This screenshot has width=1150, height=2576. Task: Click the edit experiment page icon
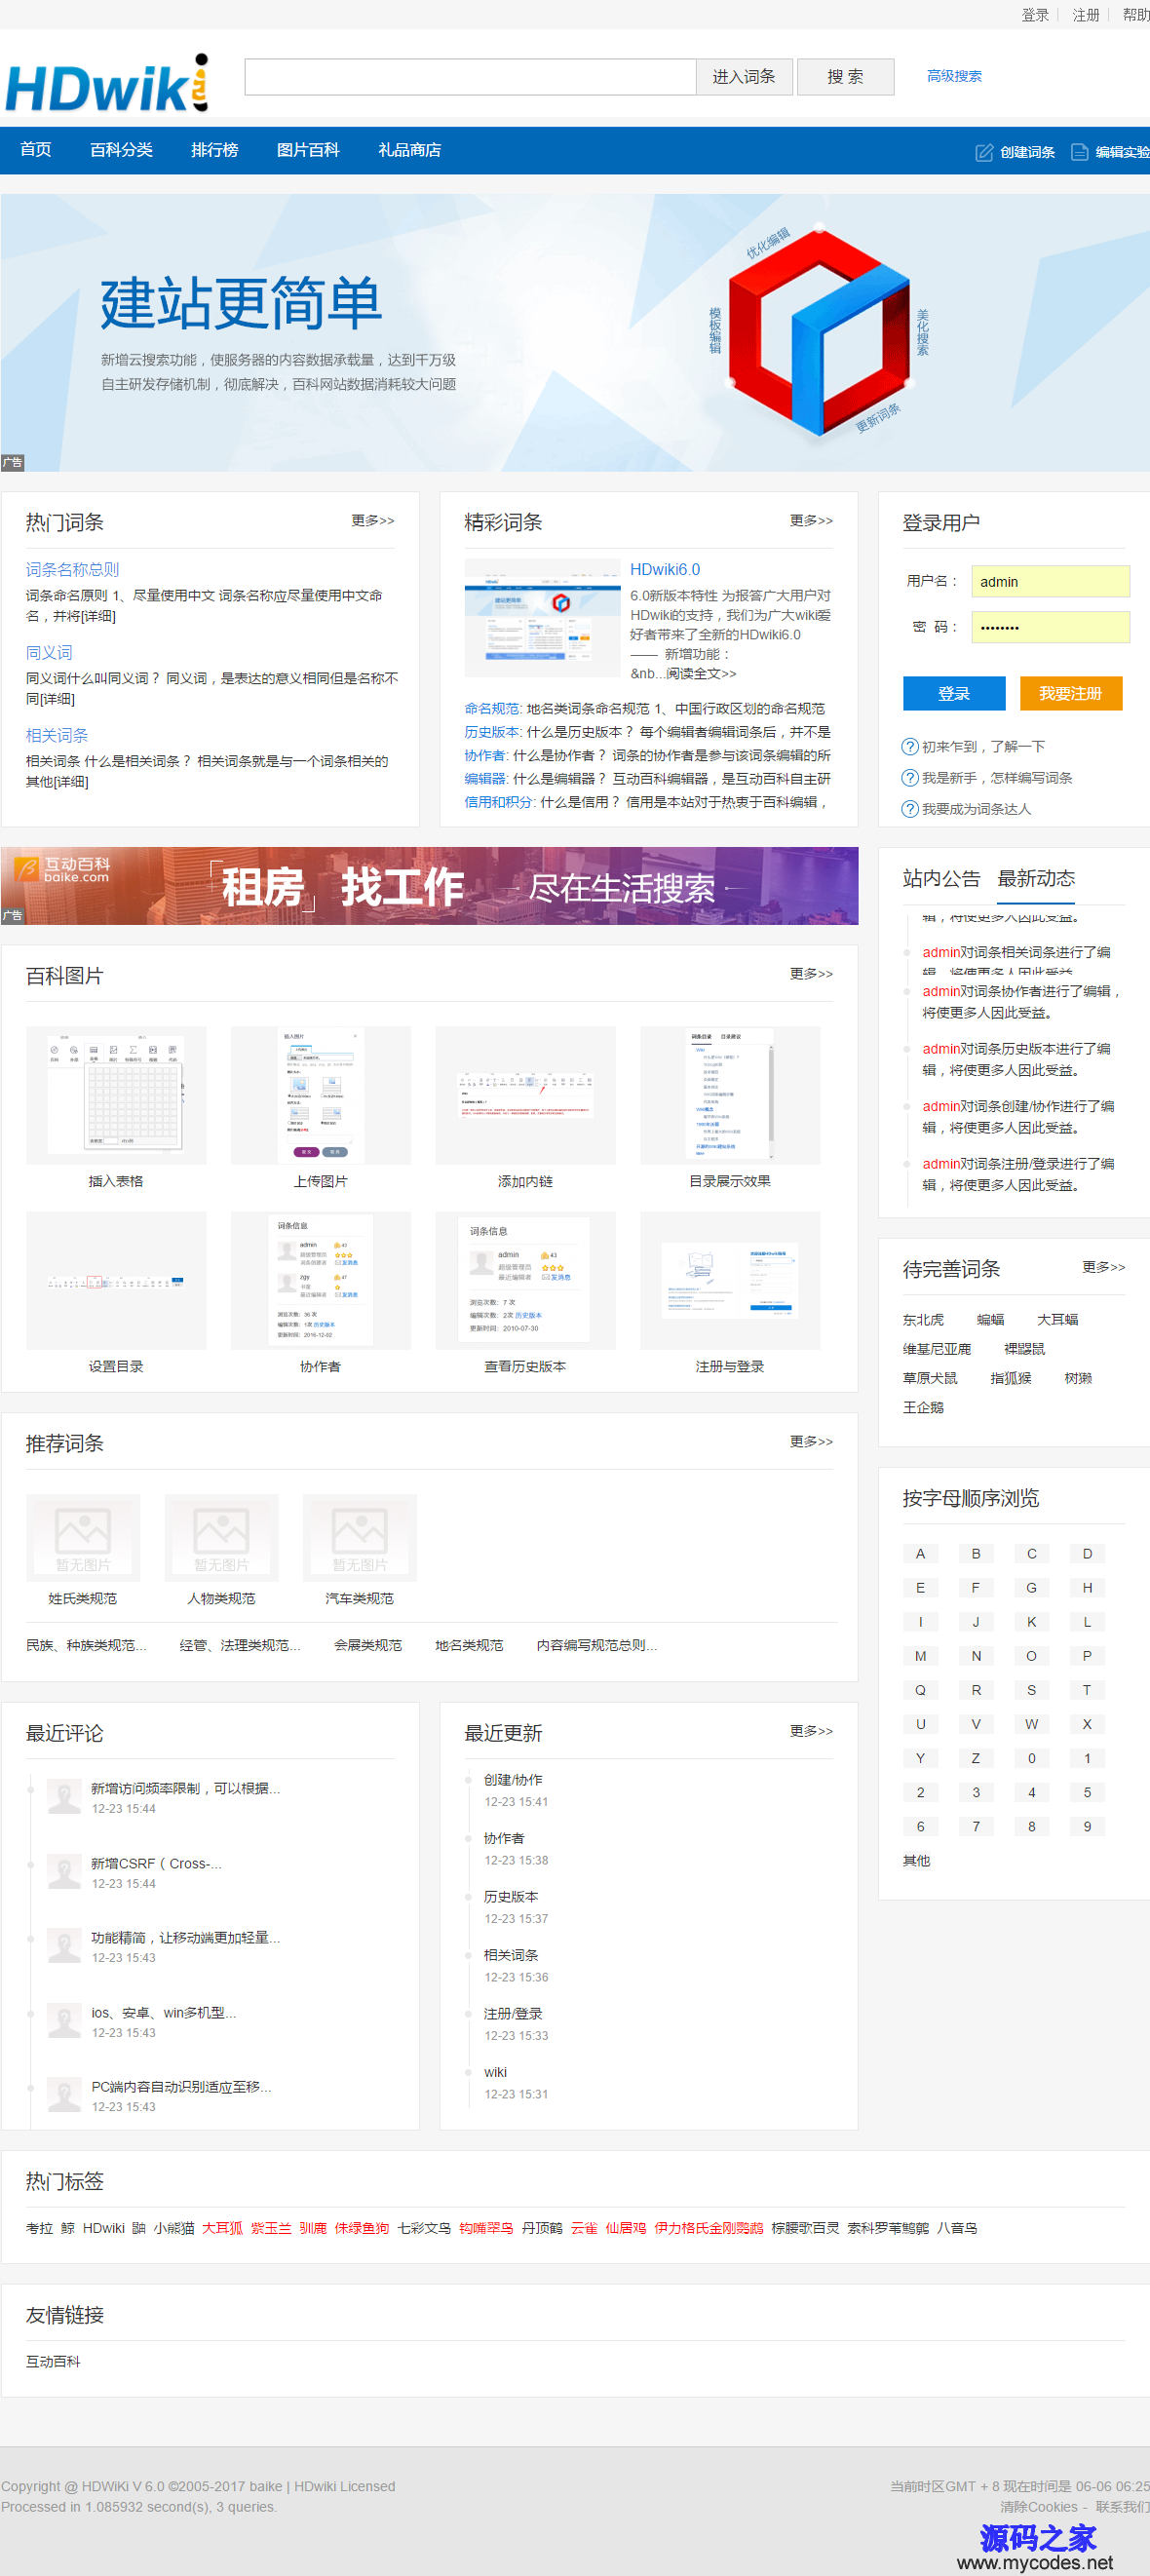tap(1079, 152)
